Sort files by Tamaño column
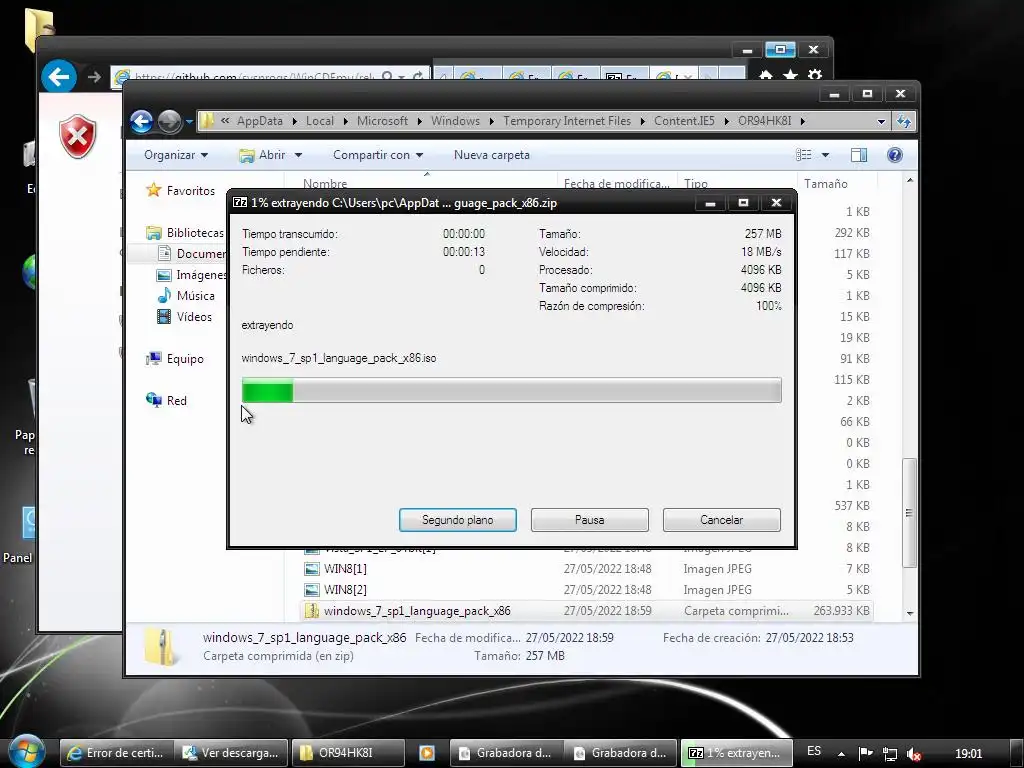Image resolution: width=1024 pixels, height=768 pixels. tap(825, 184)
